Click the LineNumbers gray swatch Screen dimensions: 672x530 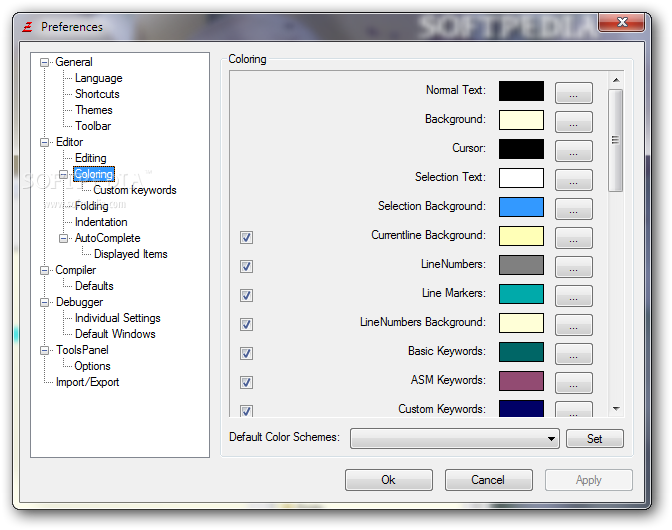tap(522, 265)
